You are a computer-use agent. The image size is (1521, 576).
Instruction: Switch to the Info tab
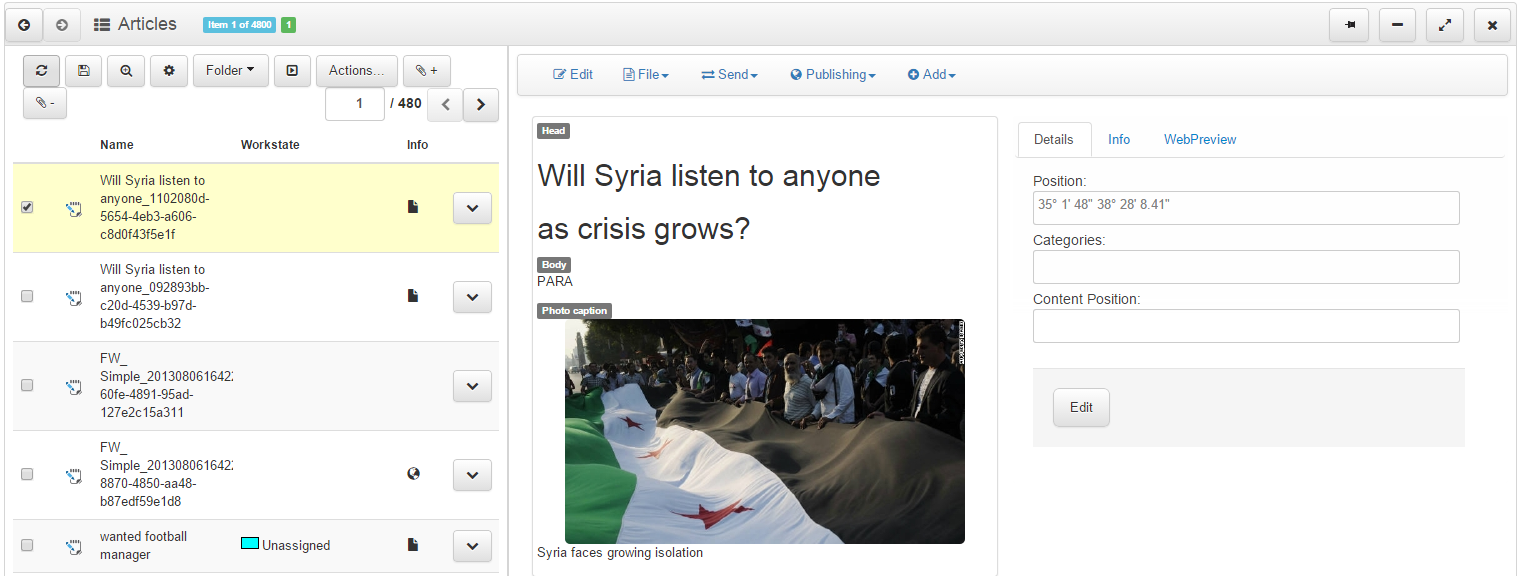pos(1119,140)
